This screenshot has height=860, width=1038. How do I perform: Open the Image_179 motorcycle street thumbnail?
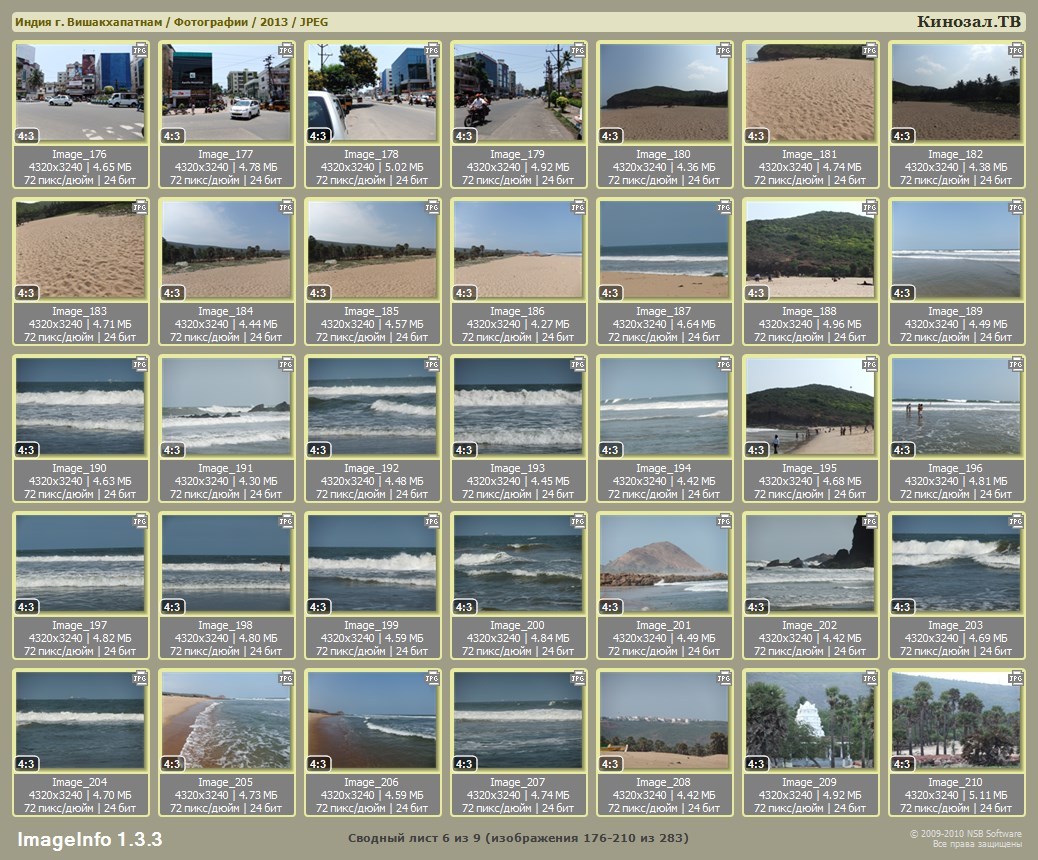pyautogui.click(x=518, y=92)
